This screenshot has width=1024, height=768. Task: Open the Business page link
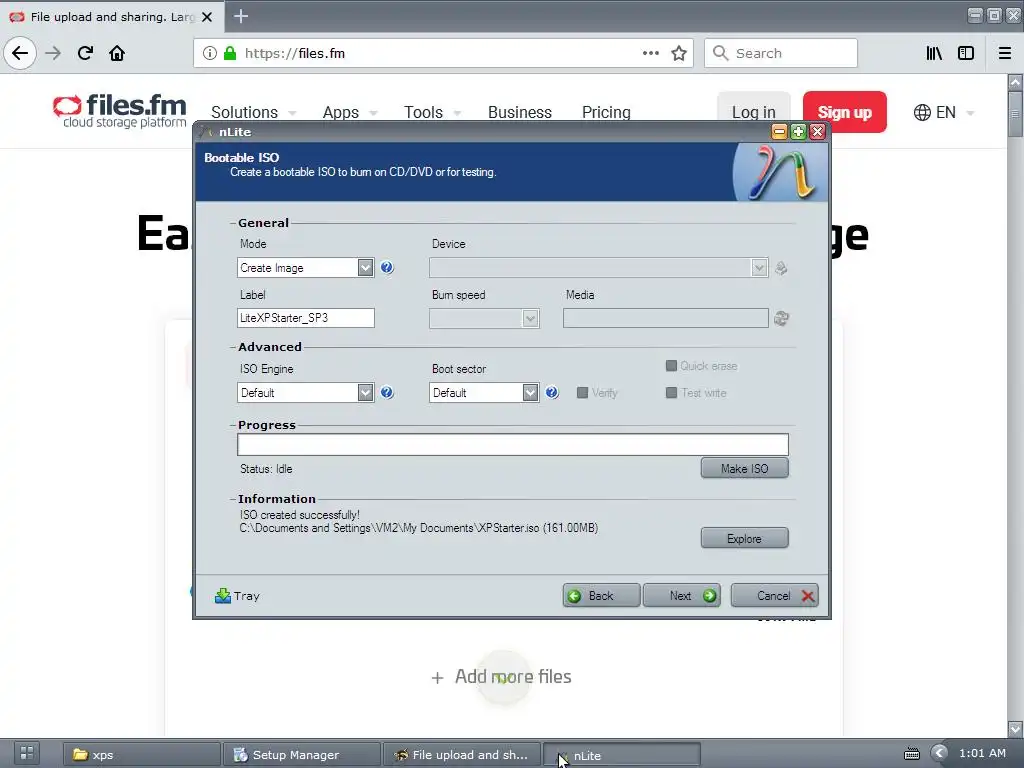click(x=520, y=112)
